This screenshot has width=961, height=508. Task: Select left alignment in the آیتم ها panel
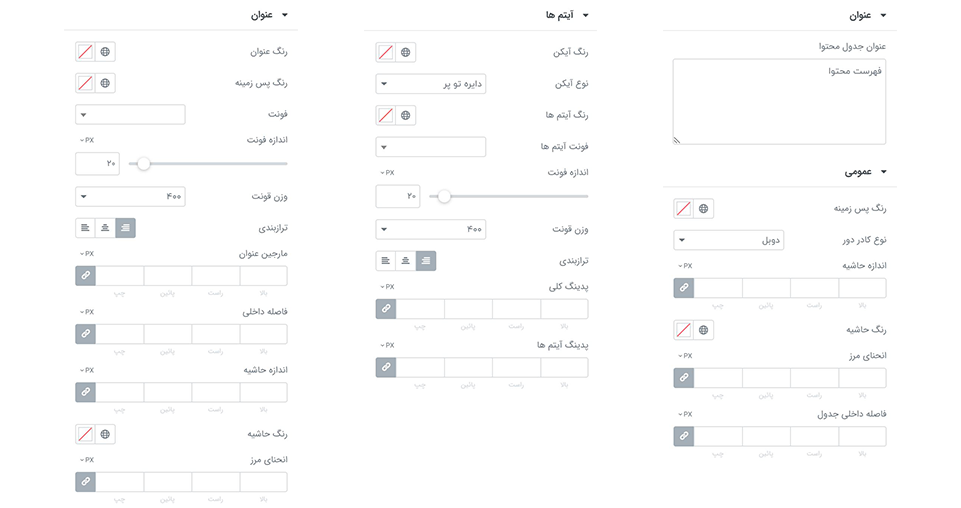click(386, 261)
